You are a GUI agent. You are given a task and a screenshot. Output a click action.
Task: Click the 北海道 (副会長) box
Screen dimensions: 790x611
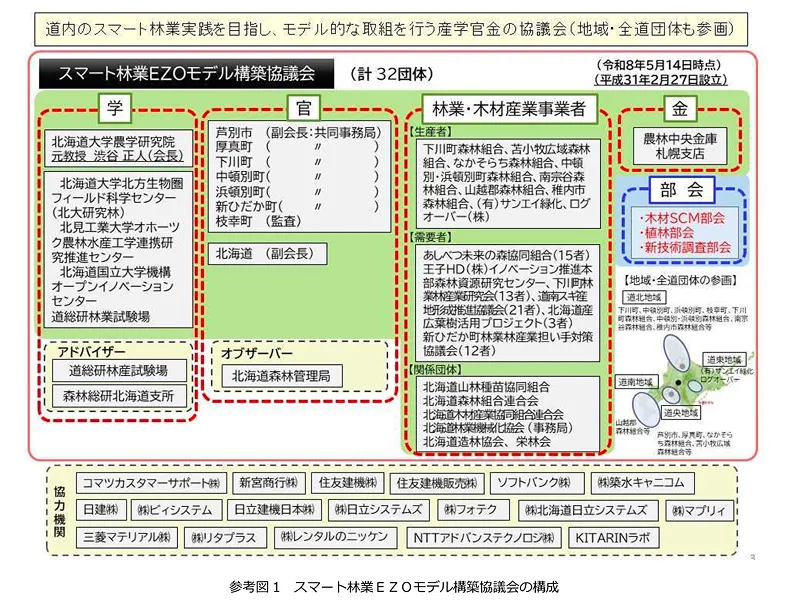point(268,253)
